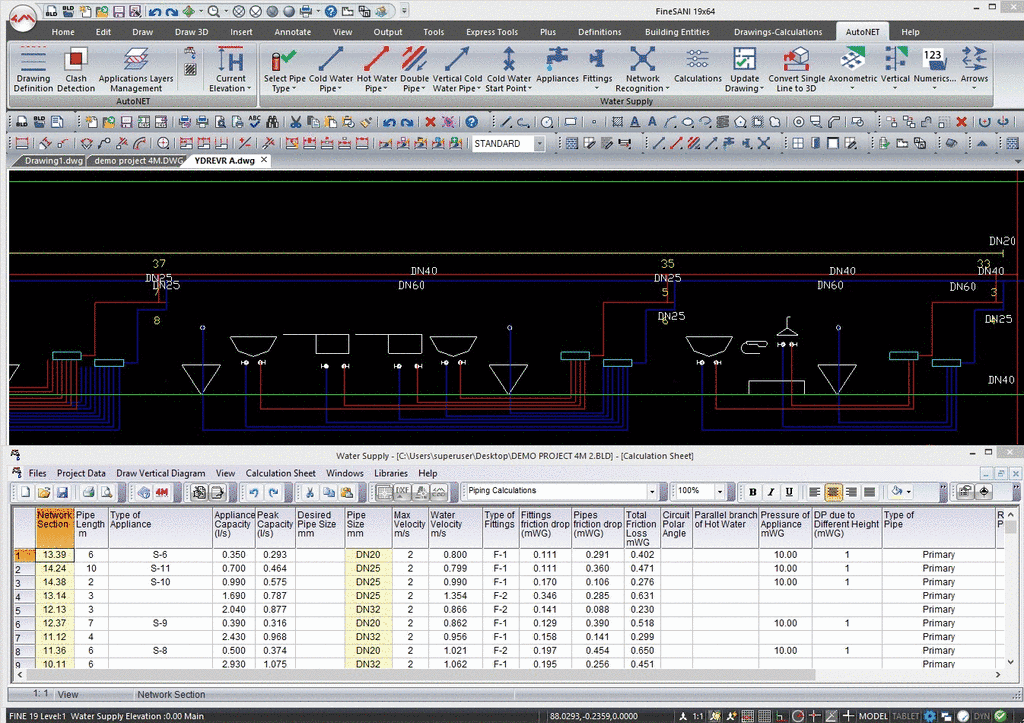The image size is (1024, 723).
Task: Expand the Select Pipe Type dropdown arrow
Action: point(294,89)
